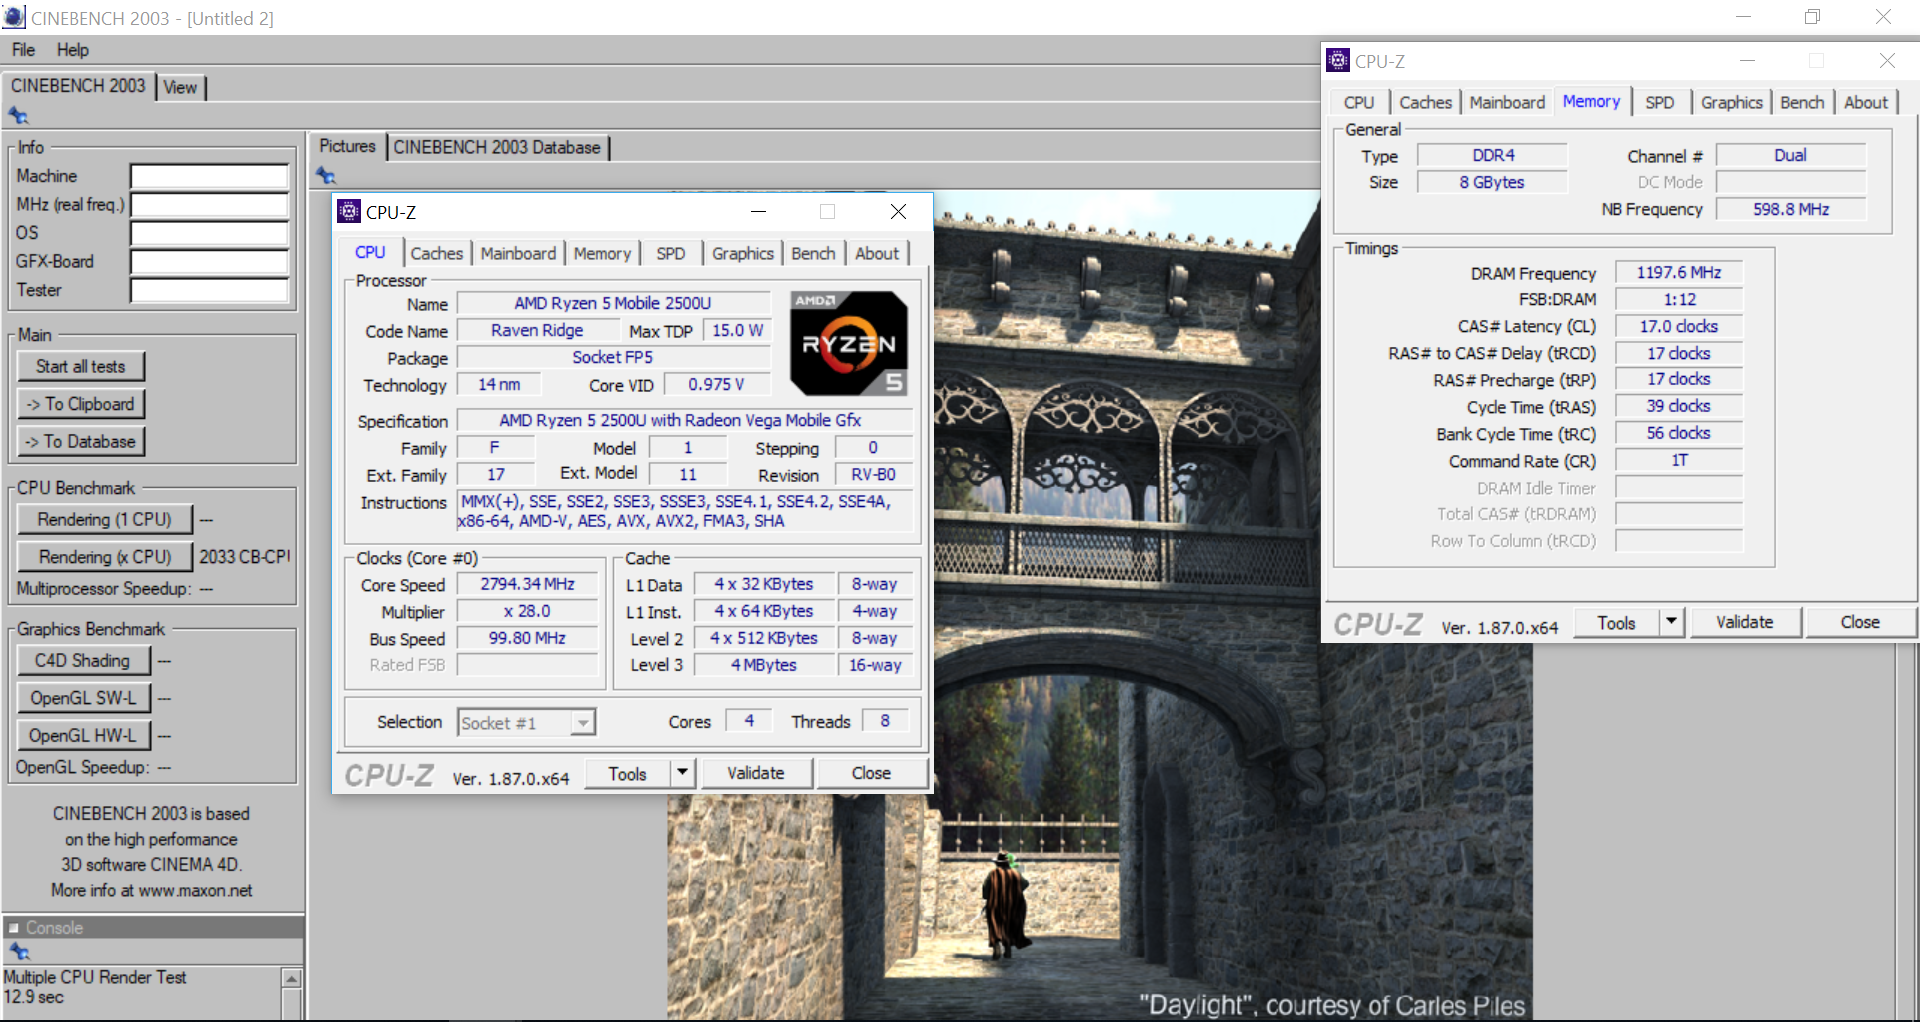Select the Pictures tab
Image resolution: width=1920 pixels, height=1022 pixels.
347,146
